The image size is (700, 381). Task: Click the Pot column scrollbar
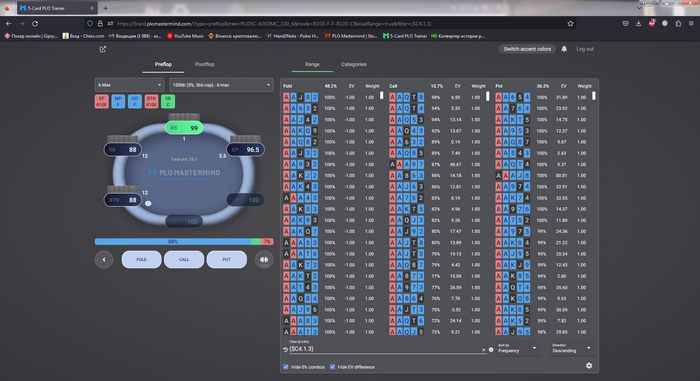pos(593,96)
